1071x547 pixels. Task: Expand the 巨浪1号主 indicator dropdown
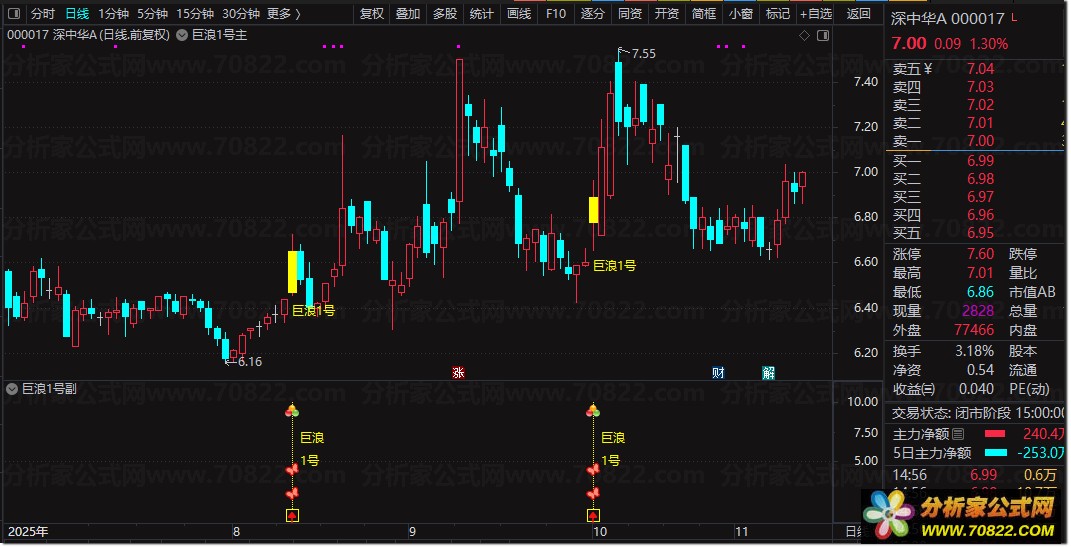tap(182, 35)
